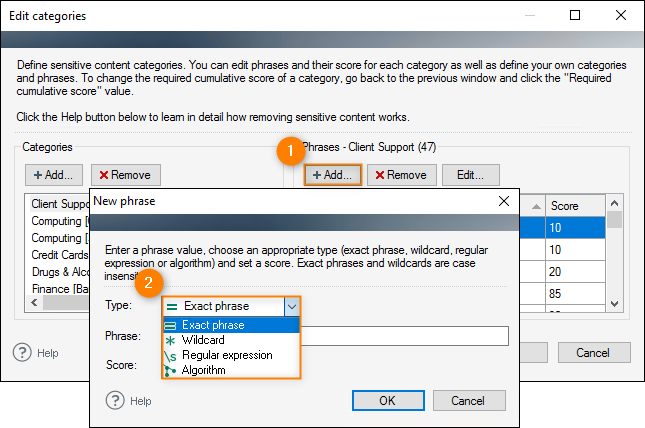The height and width of the screenshot is (428, 645).
Task: Choose Wildcard type from the list
Action: 231,340
